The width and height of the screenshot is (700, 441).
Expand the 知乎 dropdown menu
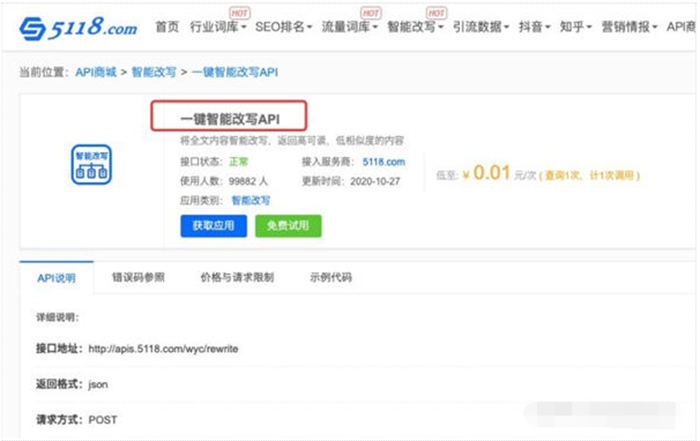(575, 27)
